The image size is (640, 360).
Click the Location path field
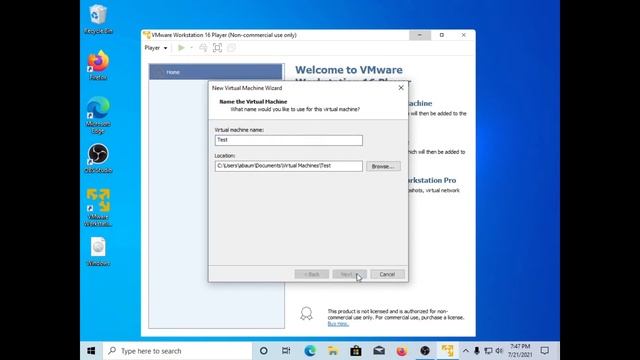[289, 166]
